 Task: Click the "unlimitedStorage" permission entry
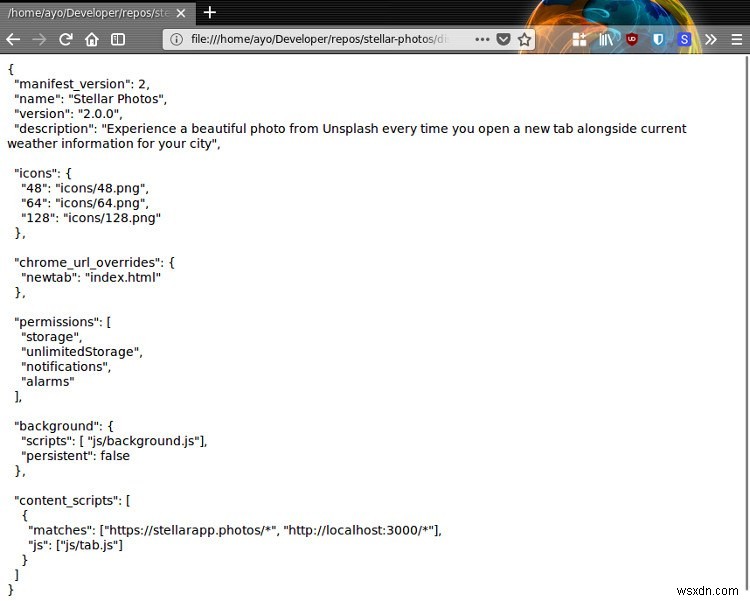(82, 352)
